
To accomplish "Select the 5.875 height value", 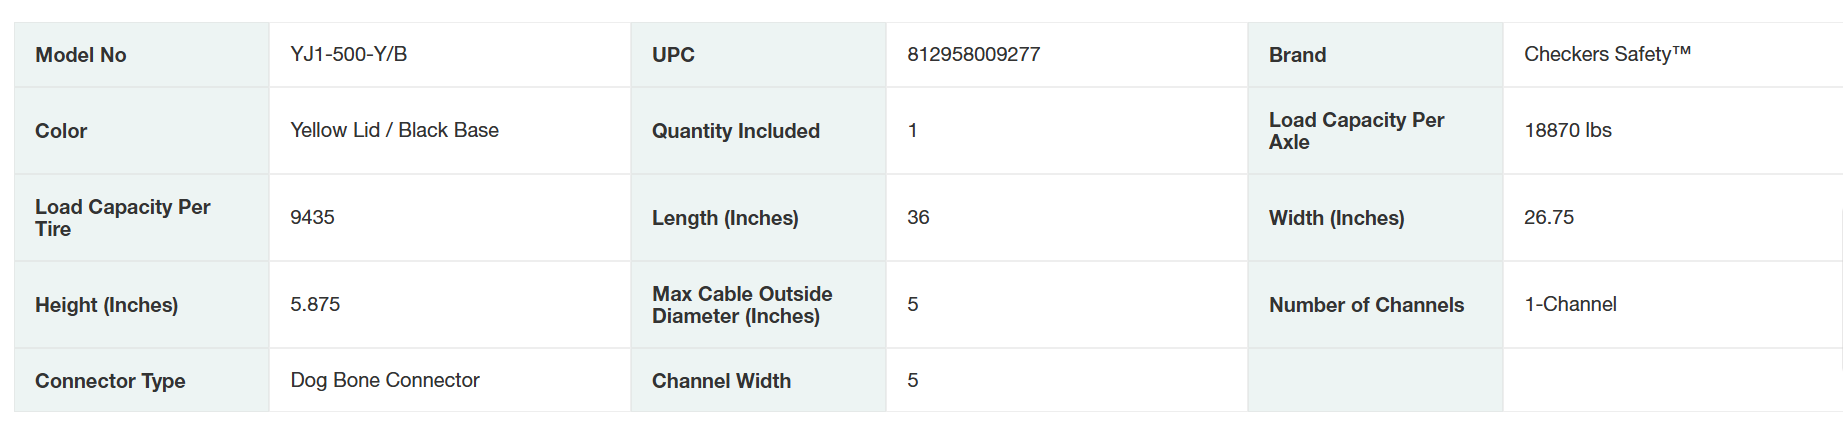I will point(315,304).
